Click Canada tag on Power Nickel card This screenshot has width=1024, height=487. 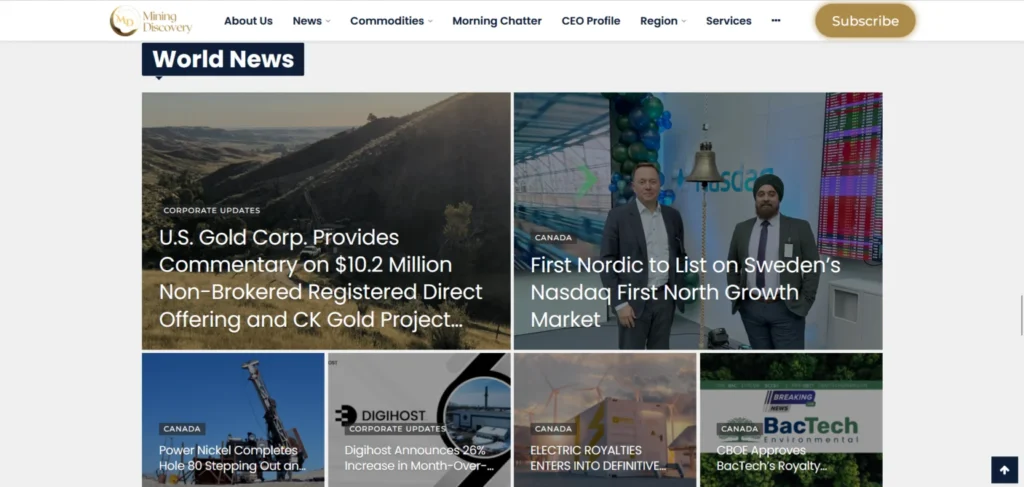(182, 429)
